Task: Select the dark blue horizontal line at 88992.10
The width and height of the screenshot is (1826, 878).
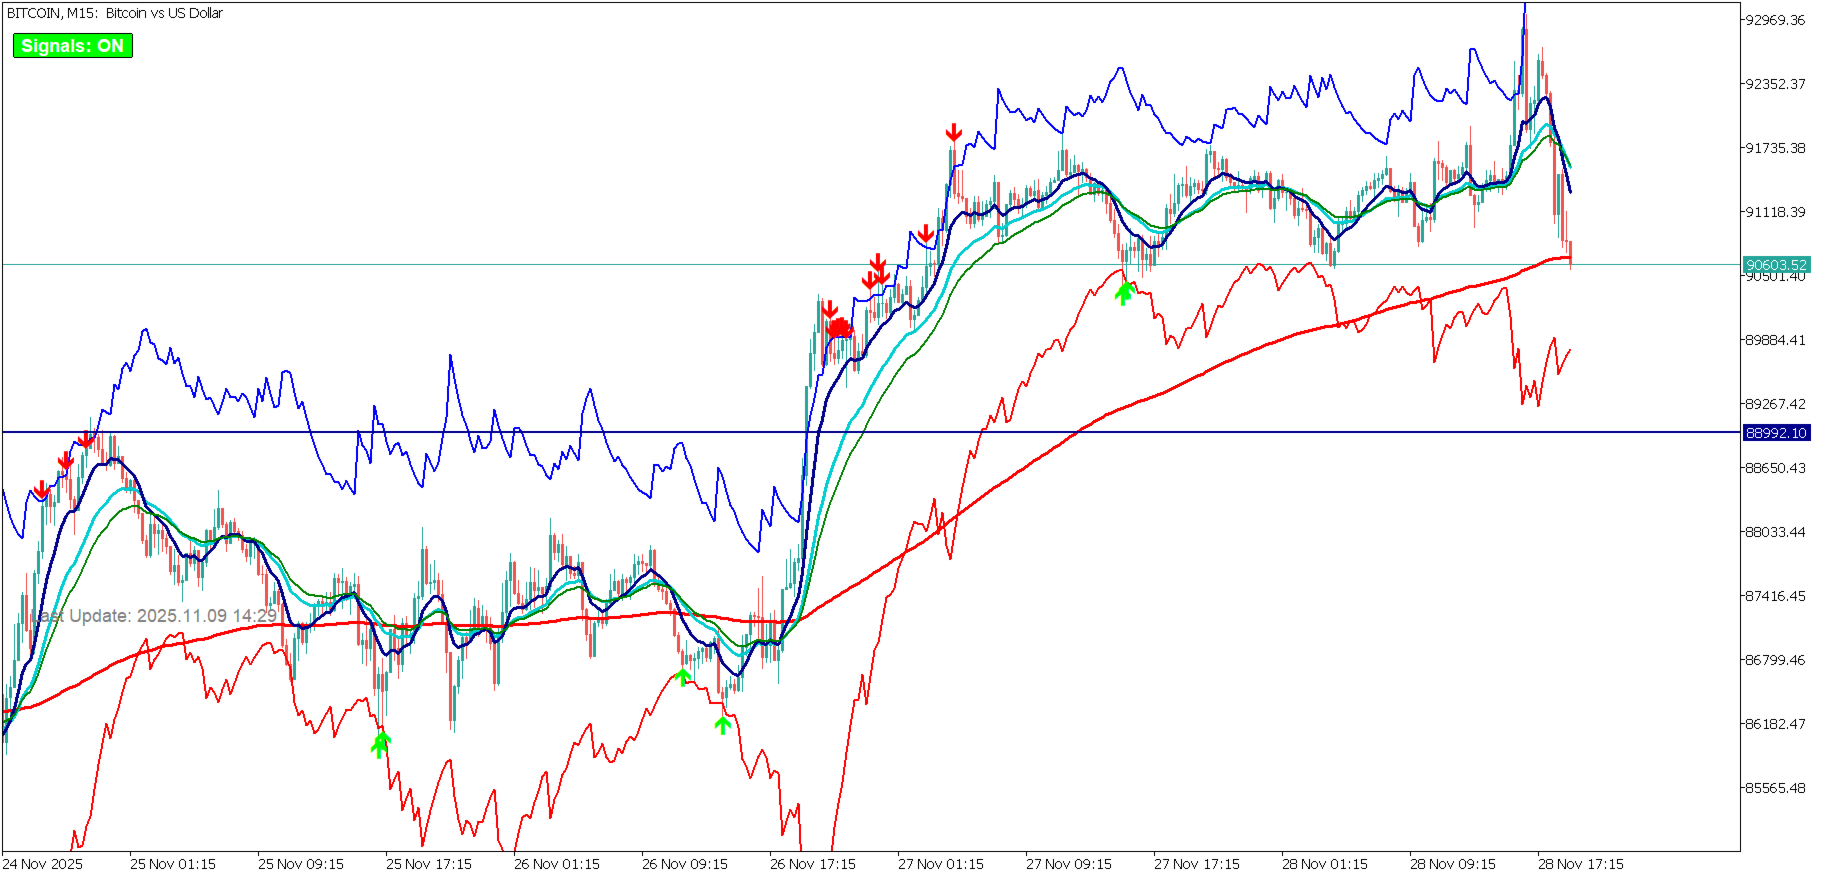Action: coord(870,432)
